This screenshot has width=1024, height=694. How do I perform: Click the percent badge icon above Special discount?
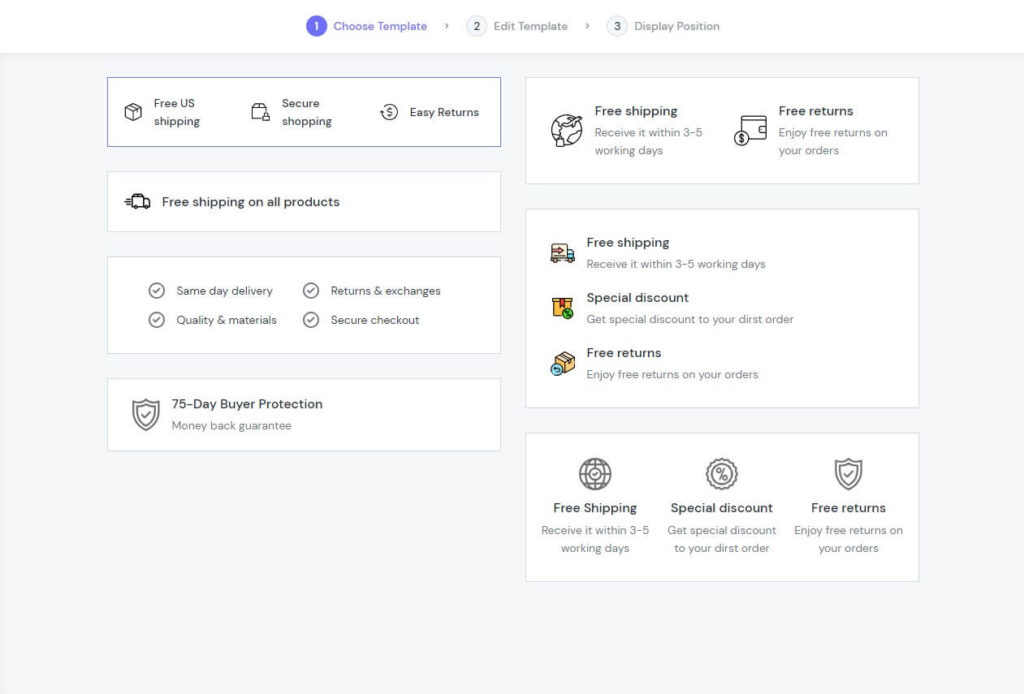(x=722, y=474)
